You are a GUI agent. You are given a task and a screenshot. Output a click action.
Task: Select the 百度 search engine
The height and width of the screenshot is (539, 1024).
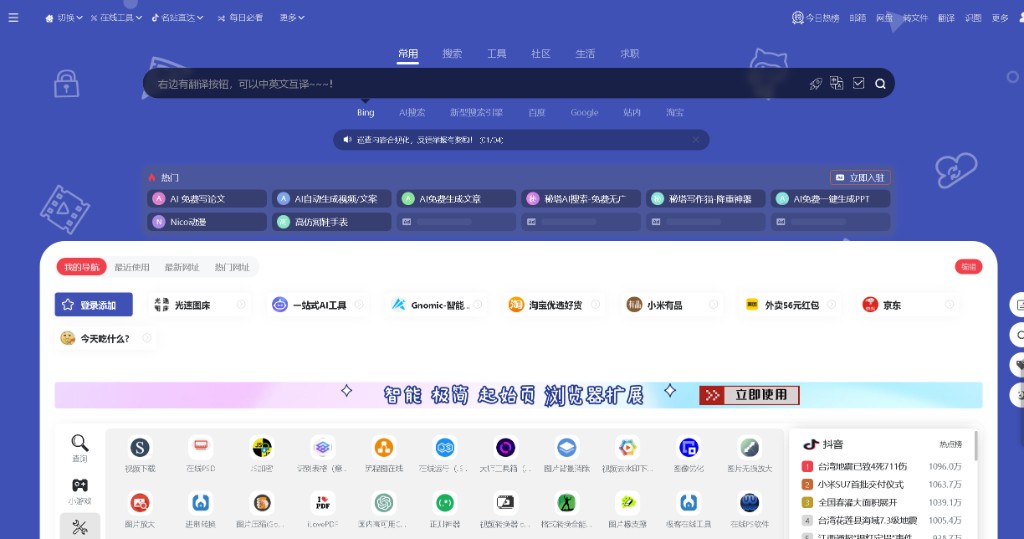(x=537, y=112)
